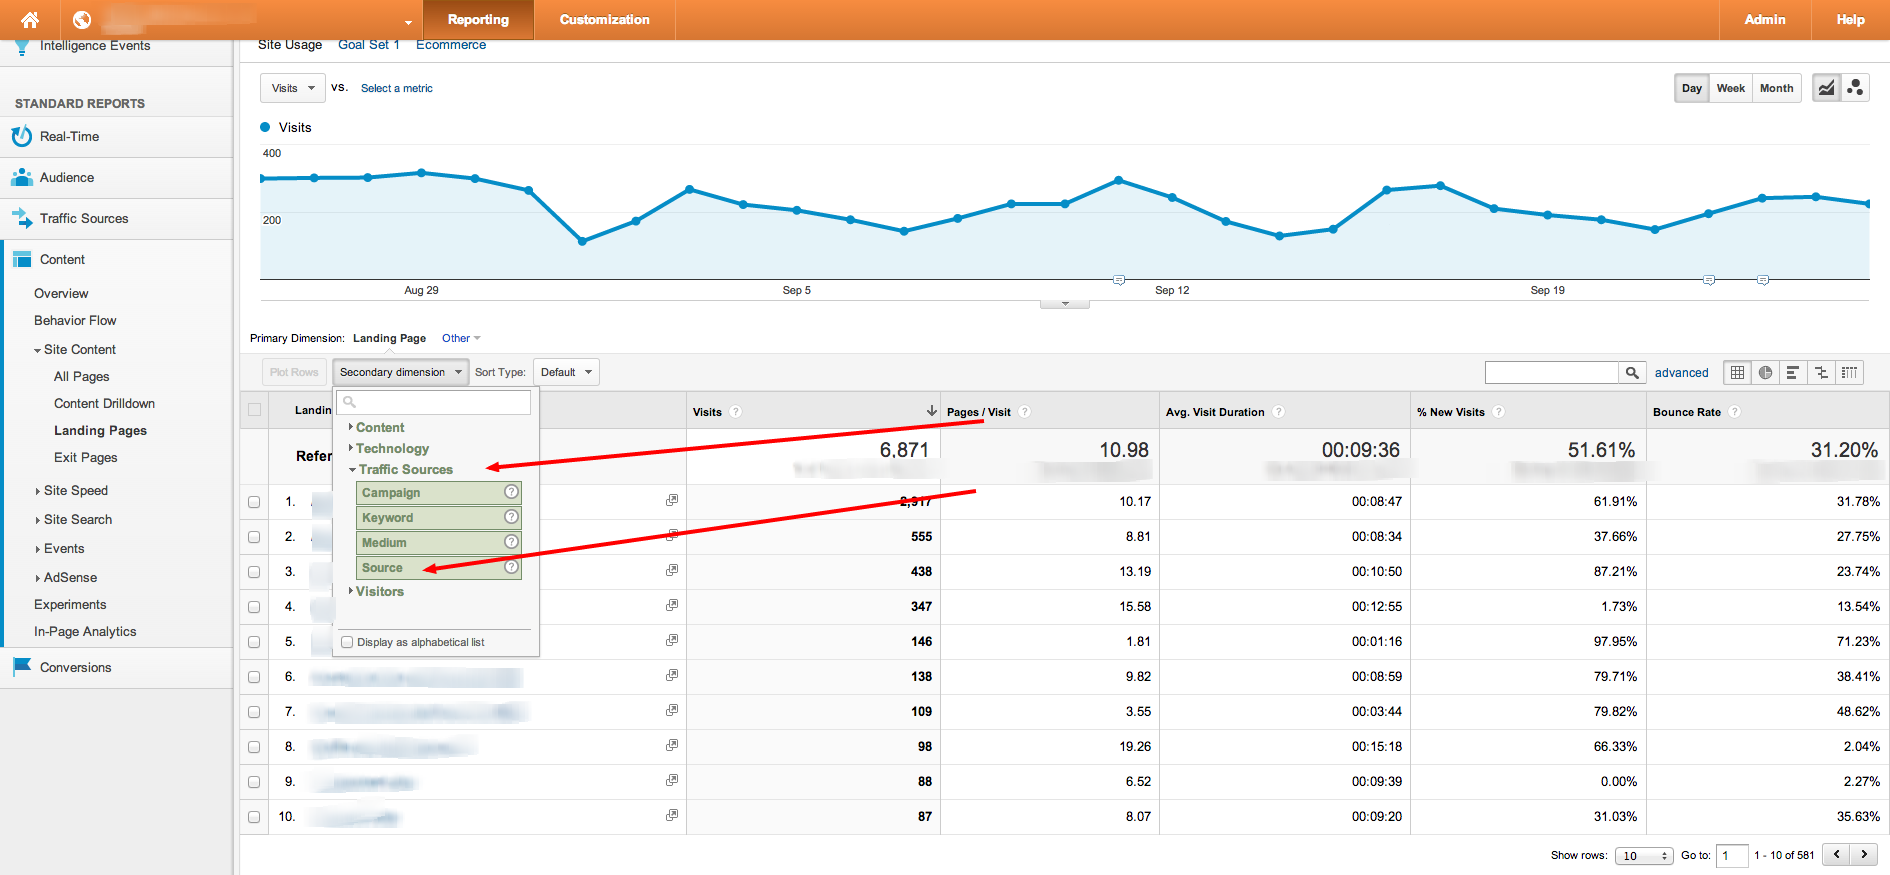Open the Customization tab
Viewport: 1890px width, 875px height.
point(604,19)
